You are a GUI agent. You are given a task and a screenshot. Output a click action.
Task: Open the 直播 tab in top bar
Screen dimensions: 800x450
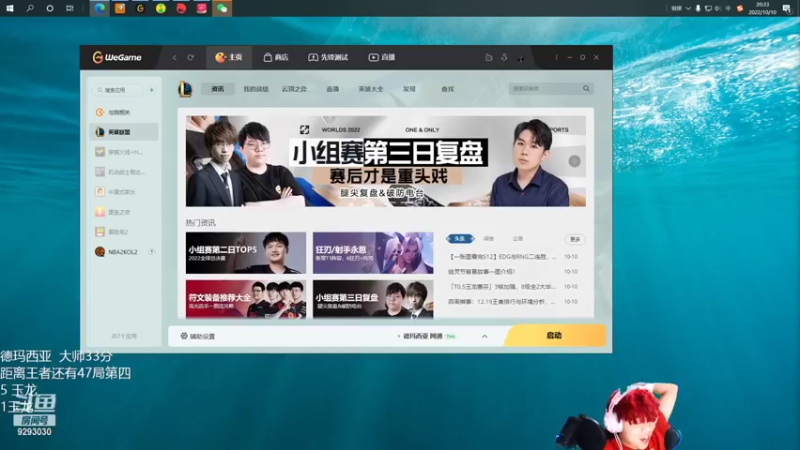click(x=382, y=57)
